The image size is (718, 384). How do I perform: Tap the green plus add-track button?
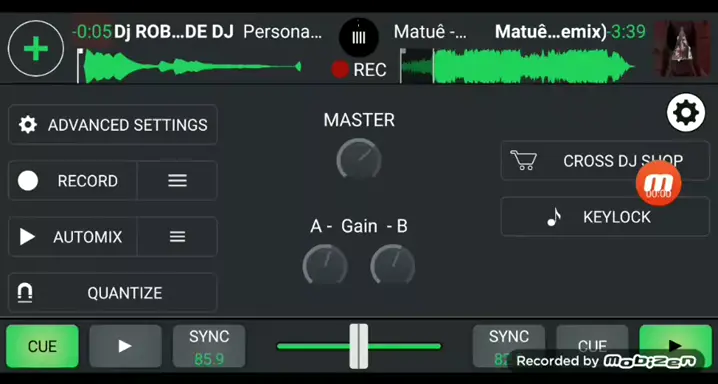pos(36,49)
